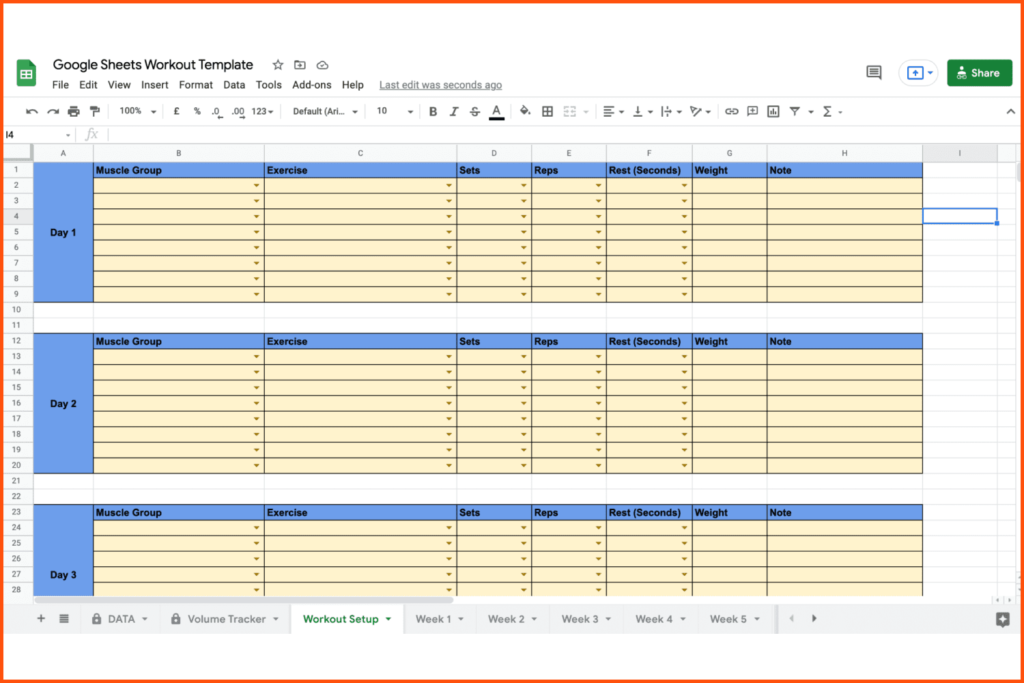
Task: Apply the Create a filter tool
Action: click(x=796, y=111)
